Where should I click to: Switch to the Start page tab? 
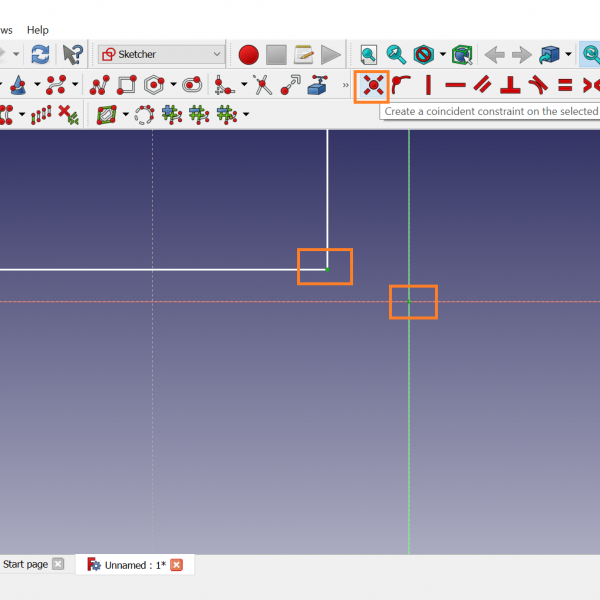(25, 564)
